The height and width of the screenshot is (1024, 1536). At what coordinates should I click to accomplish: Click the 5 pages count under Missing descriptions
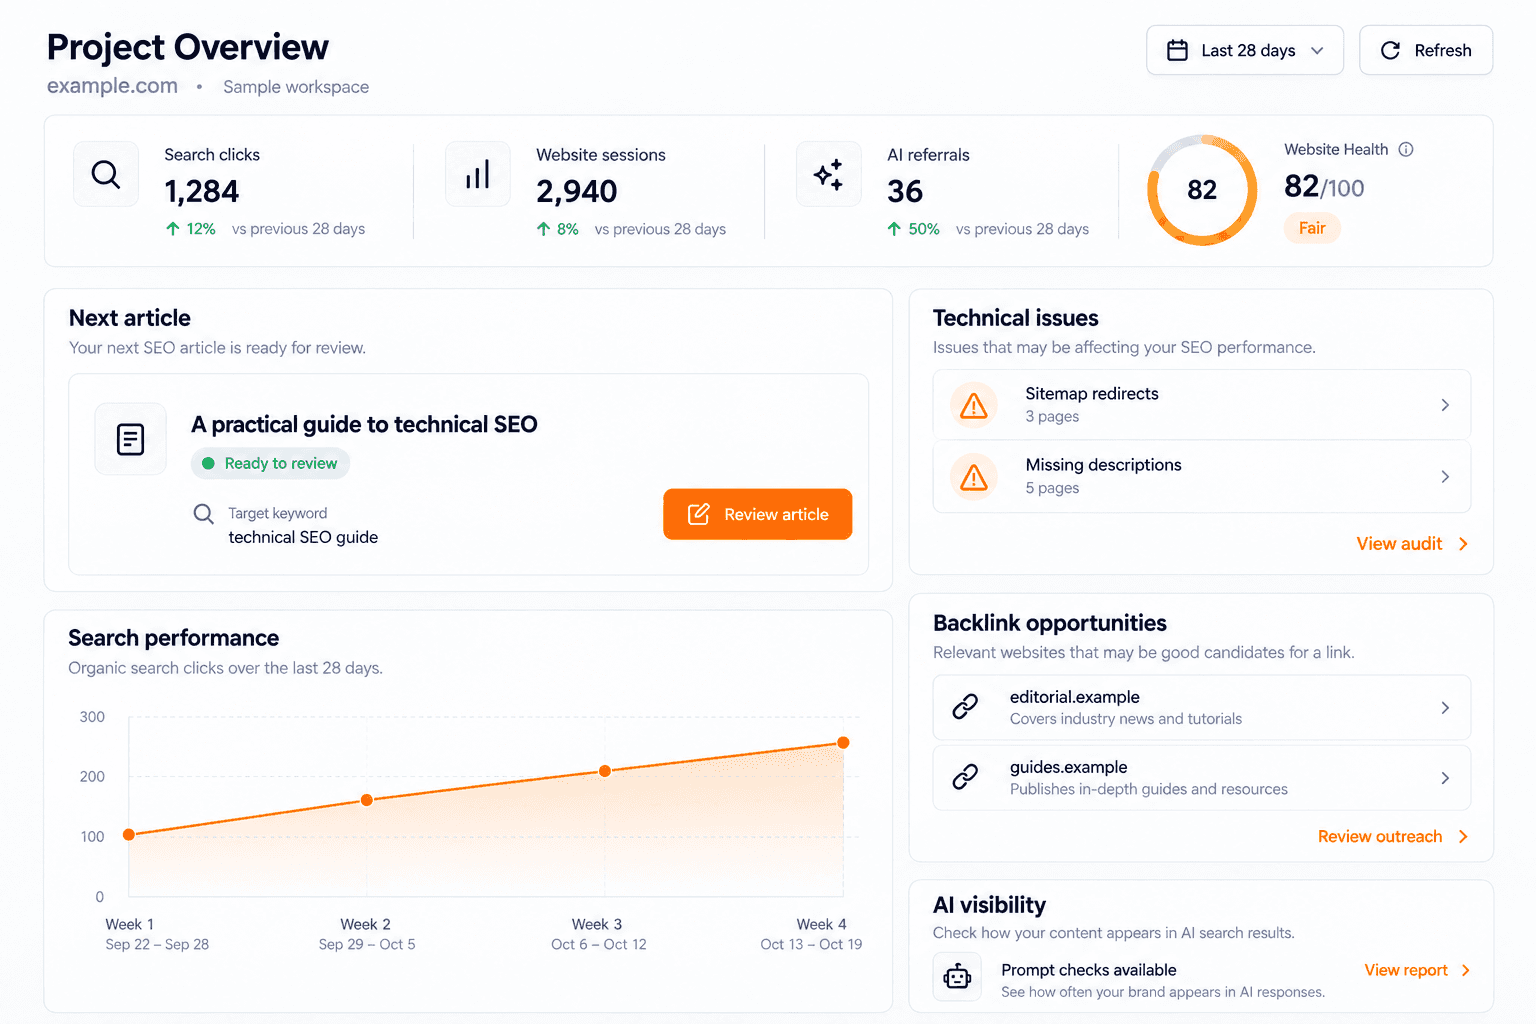click(1052, 488)
